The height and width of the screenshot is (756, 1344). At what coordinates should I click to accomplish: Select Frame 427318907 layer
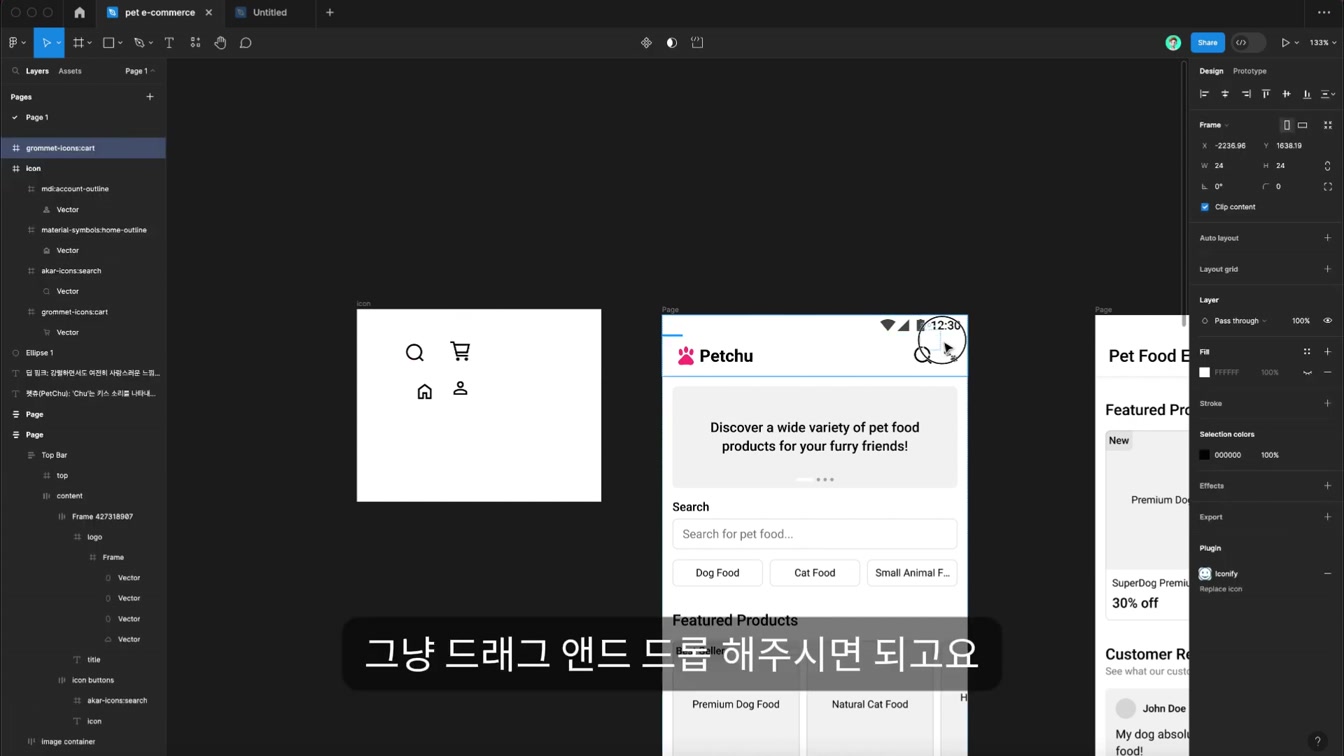83,517
